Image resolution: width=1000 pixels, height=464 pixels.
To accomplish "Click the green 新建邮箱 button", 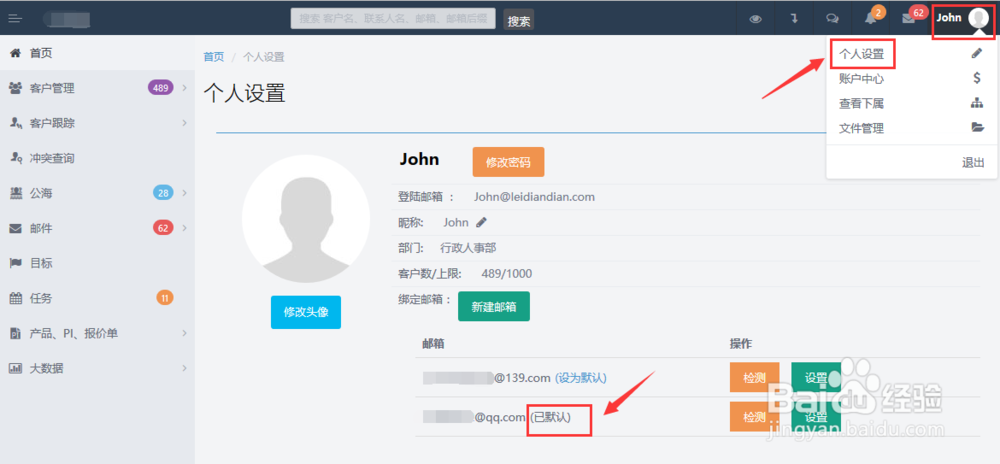I will [494, 307].
